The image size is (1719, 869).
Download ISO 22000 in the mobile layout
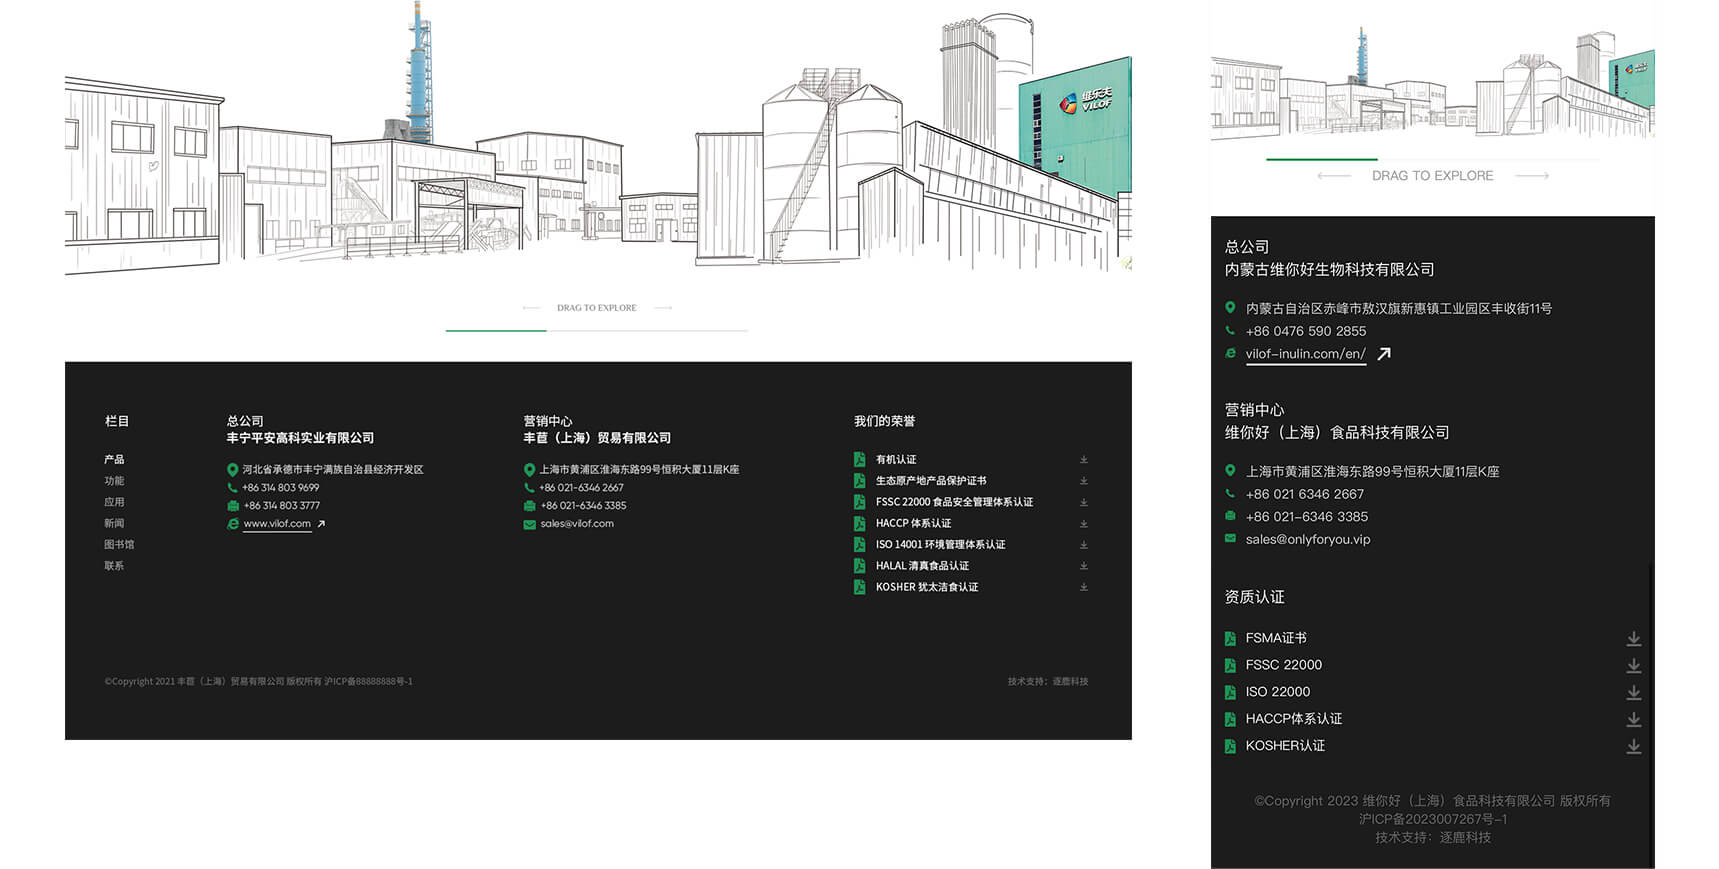pos(1633,692)
